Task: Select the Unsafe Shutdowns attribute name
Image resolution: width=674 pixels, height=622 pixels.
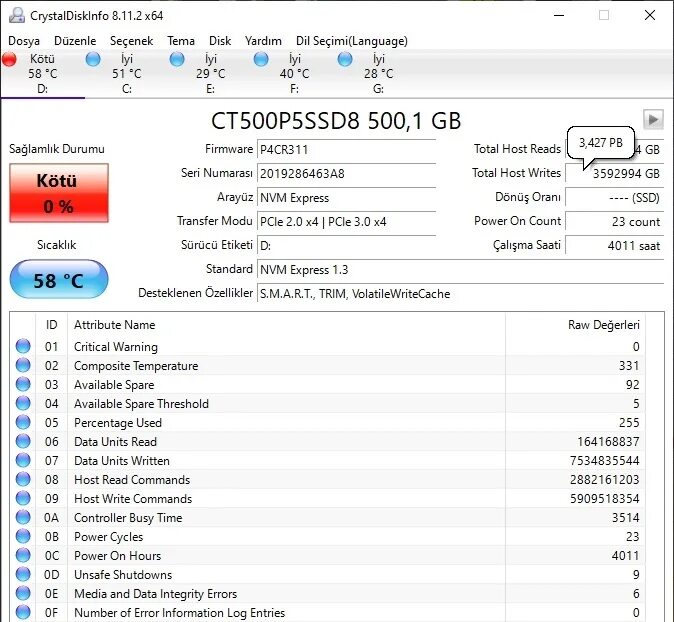Action: tap(123, 575)
